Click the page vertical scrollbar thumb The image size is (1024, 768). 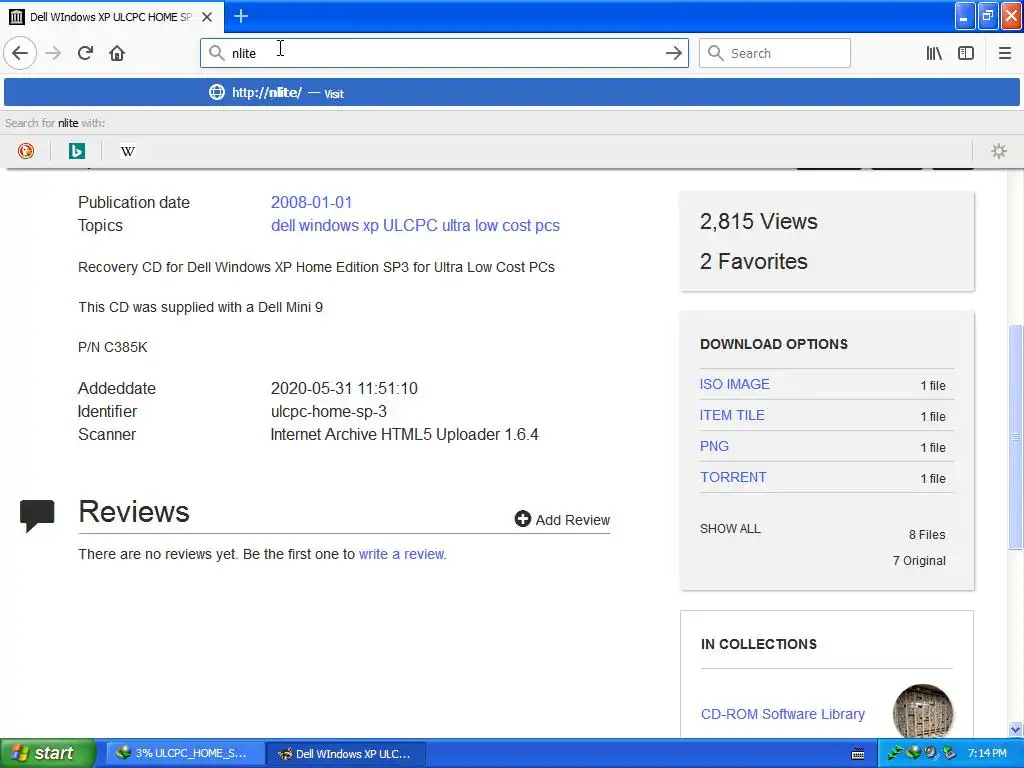pos(1015,436)
